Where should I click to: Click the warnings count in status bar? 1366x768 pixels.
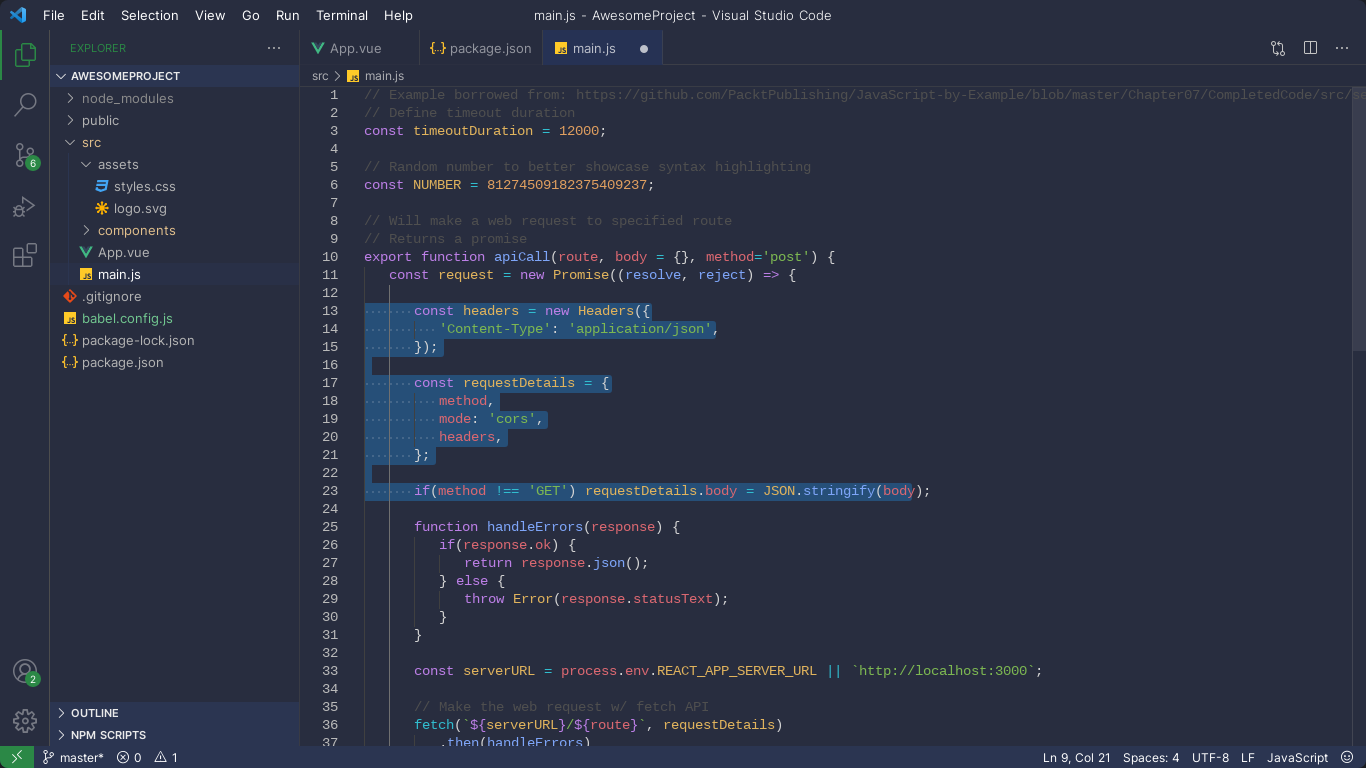[x=166, y=758]
